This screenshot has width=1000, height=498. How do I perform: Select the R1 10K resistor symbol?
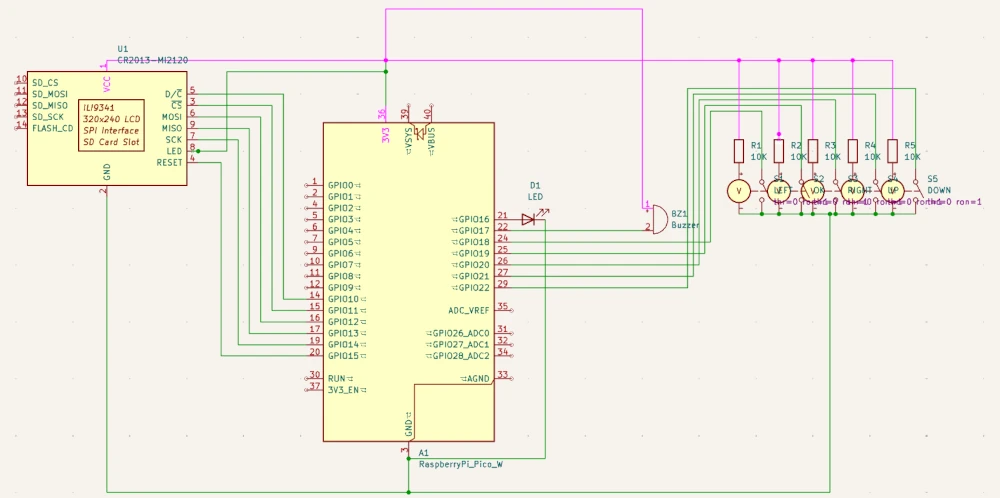(x=739, y=150)
